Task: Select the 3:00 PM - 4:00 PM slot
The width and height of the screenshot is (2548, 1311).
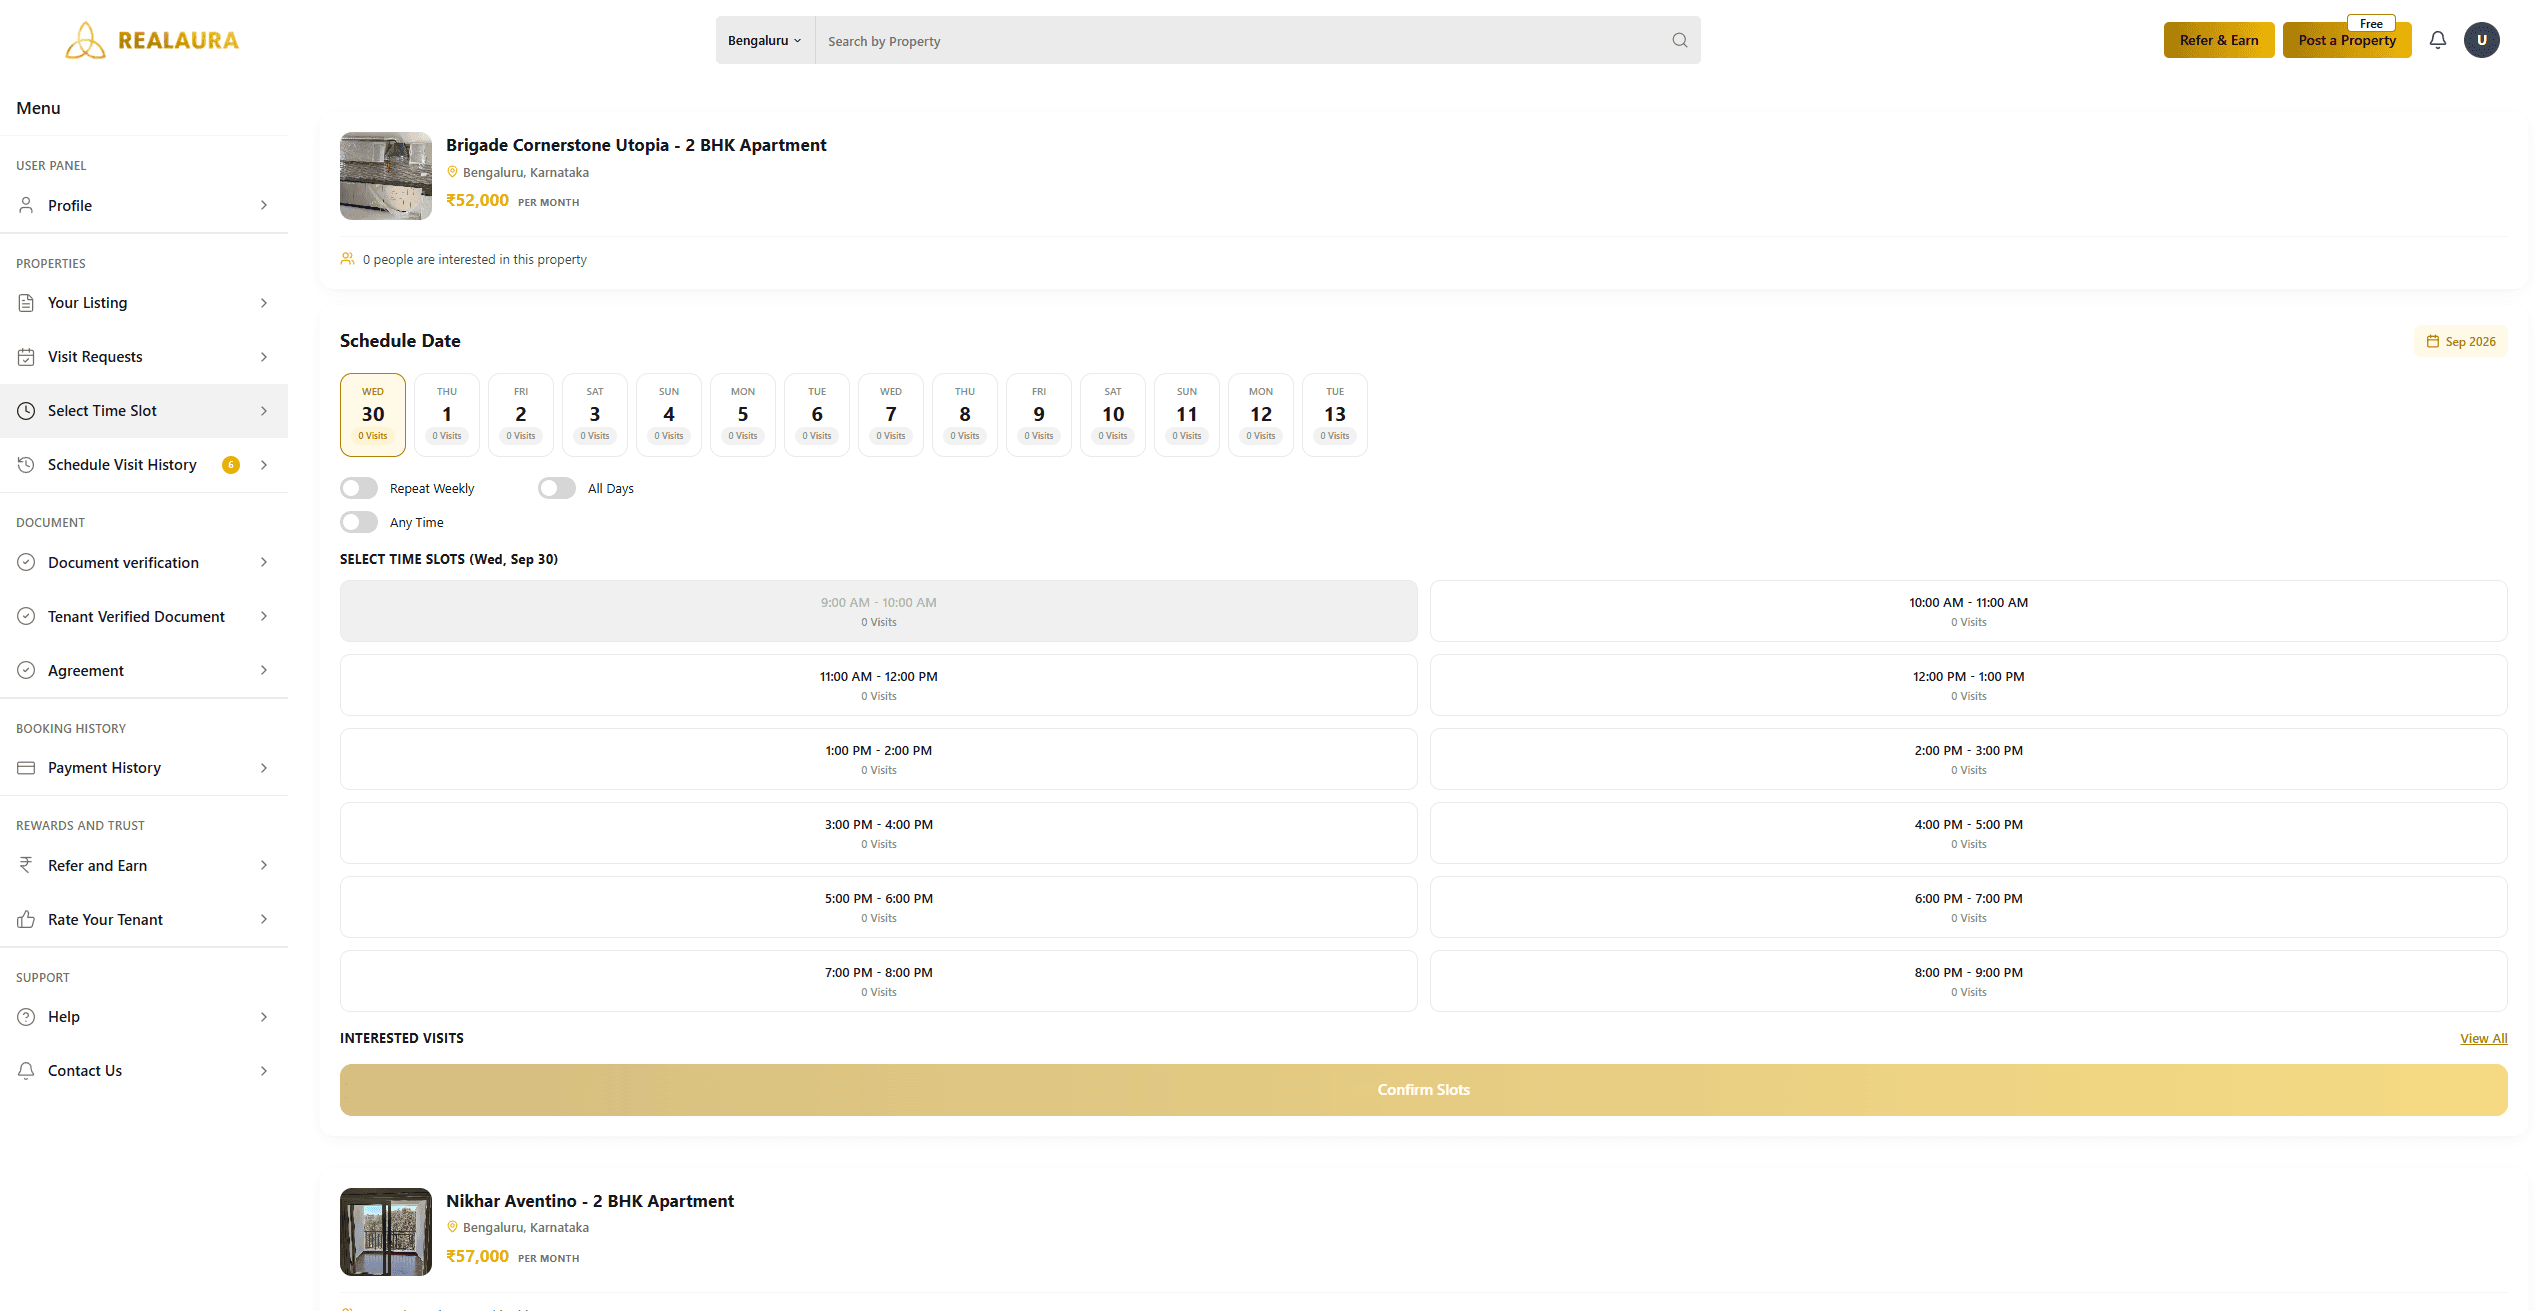Action: (878, 833)
